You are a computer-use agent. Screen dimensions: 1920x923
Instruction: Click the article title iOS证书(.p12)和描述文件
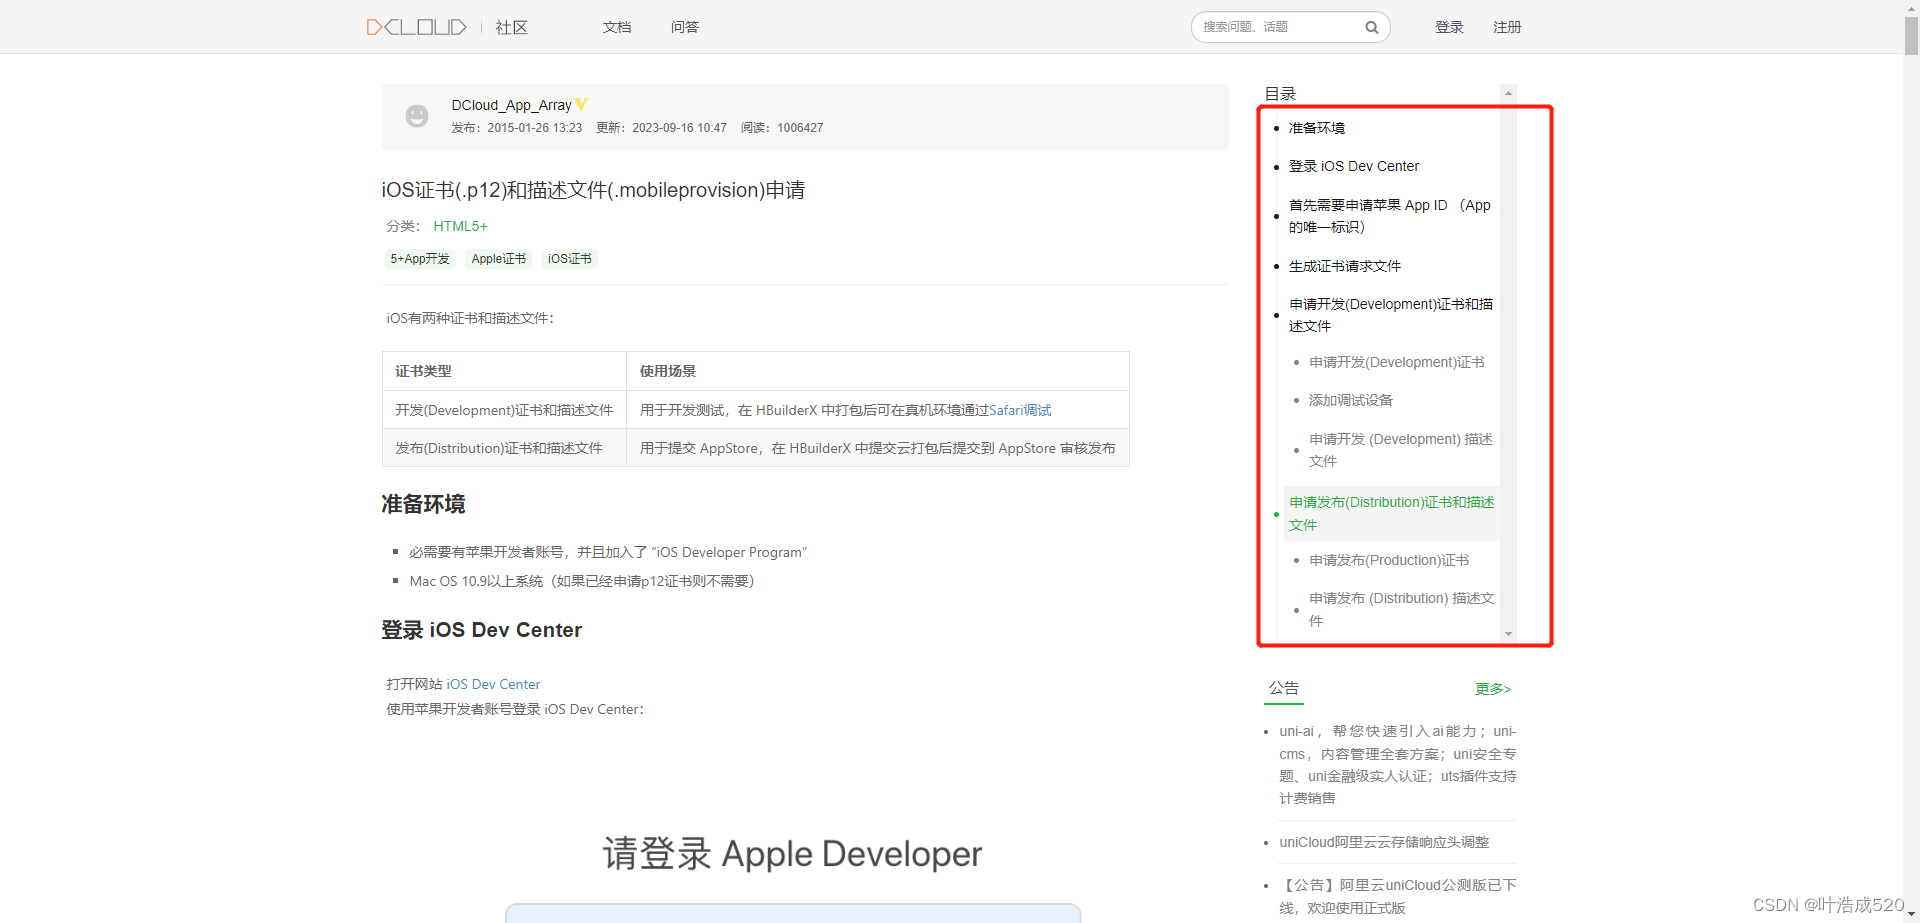593,190
